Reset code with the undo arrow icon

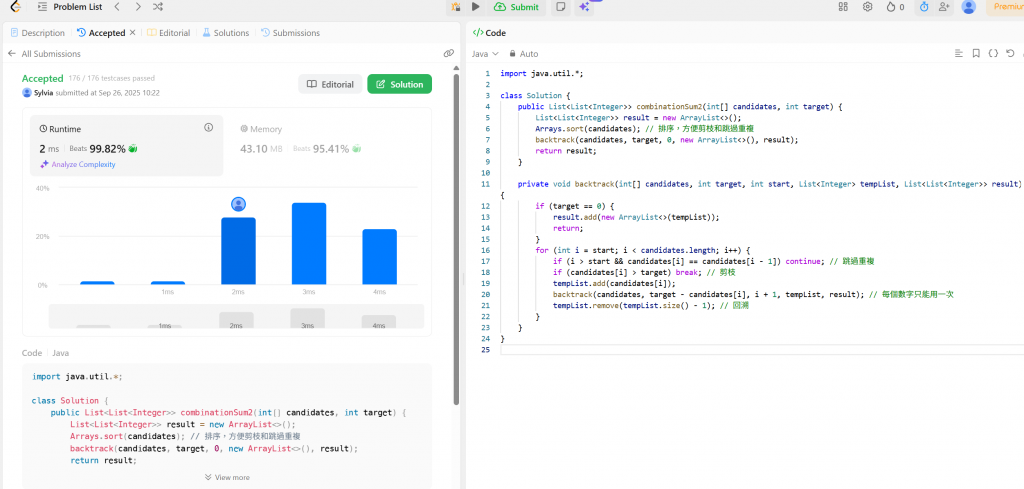coord(1010,54)
